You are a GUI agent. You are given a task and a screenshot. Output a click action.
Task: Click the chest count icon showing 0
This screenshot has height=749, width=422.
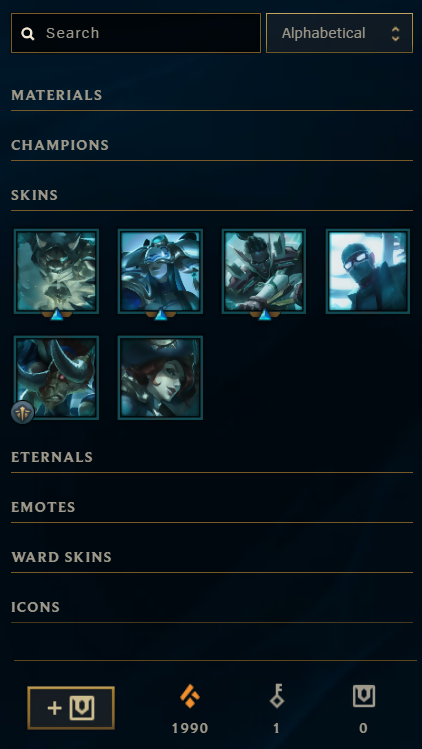364,696
